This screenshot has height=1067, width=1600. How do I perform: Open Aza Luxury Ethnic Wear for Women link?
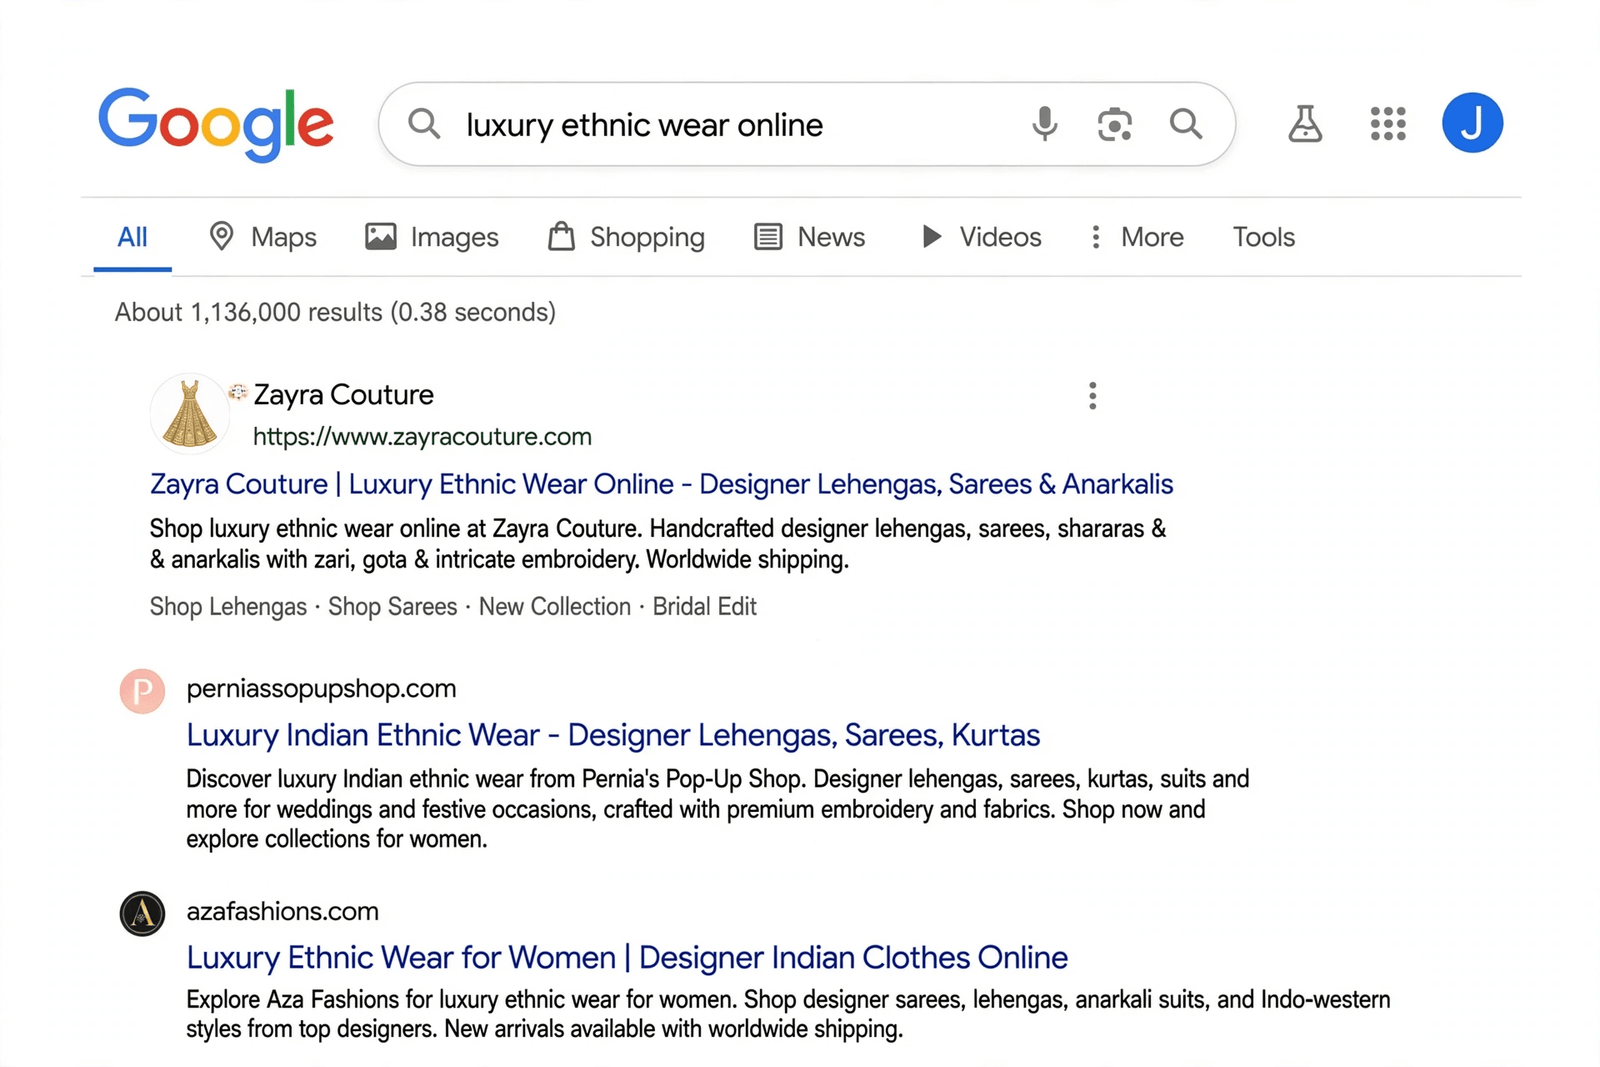[627, 958]
